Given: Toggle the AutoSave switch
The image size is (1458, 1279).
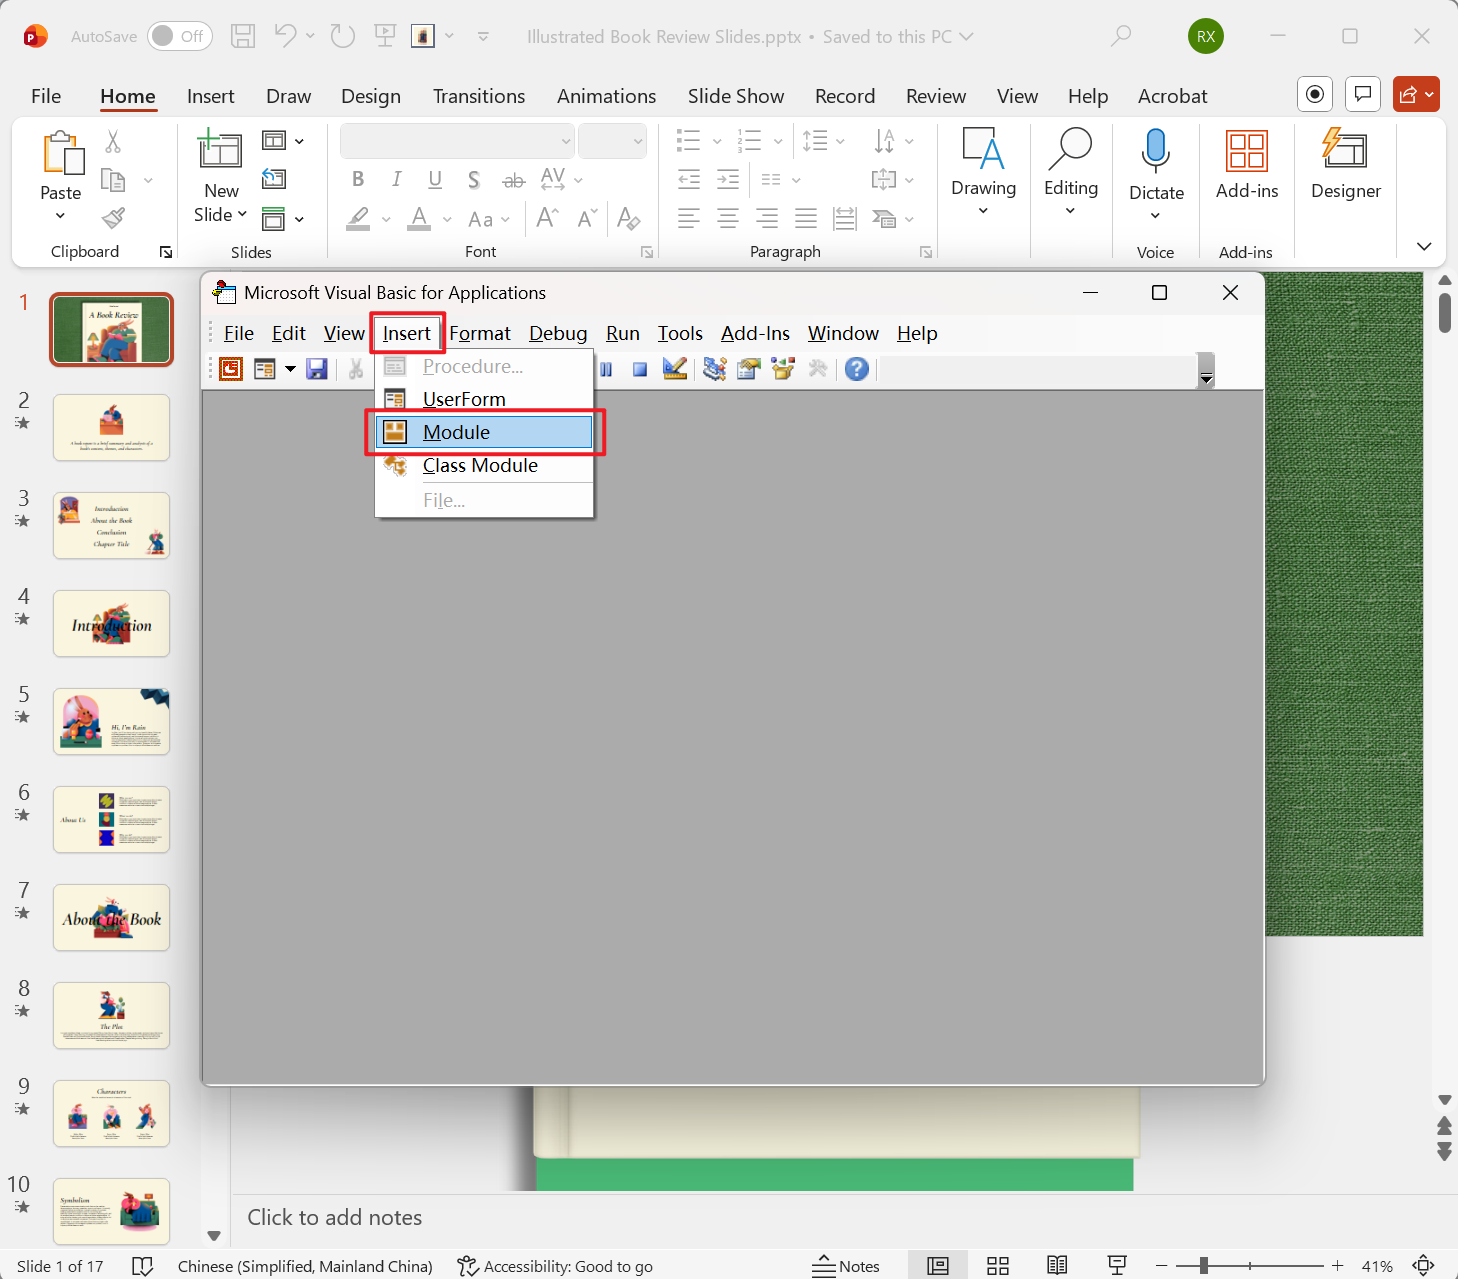Looking at the screenshot, I should coord(176,37).
